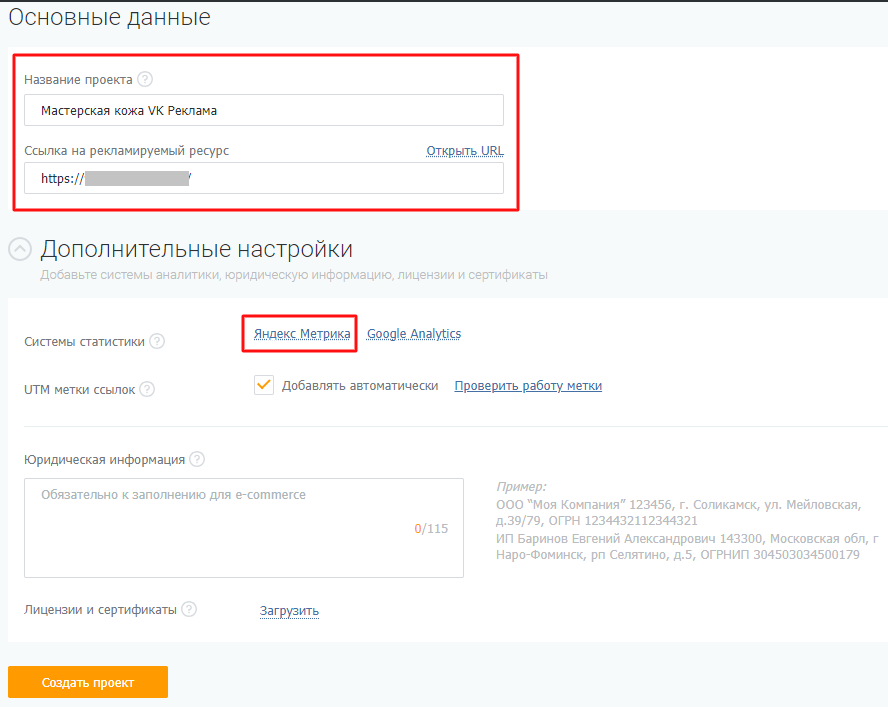888x707 pixels.
Task: Focus the project name input field
Action: point(264,110)
